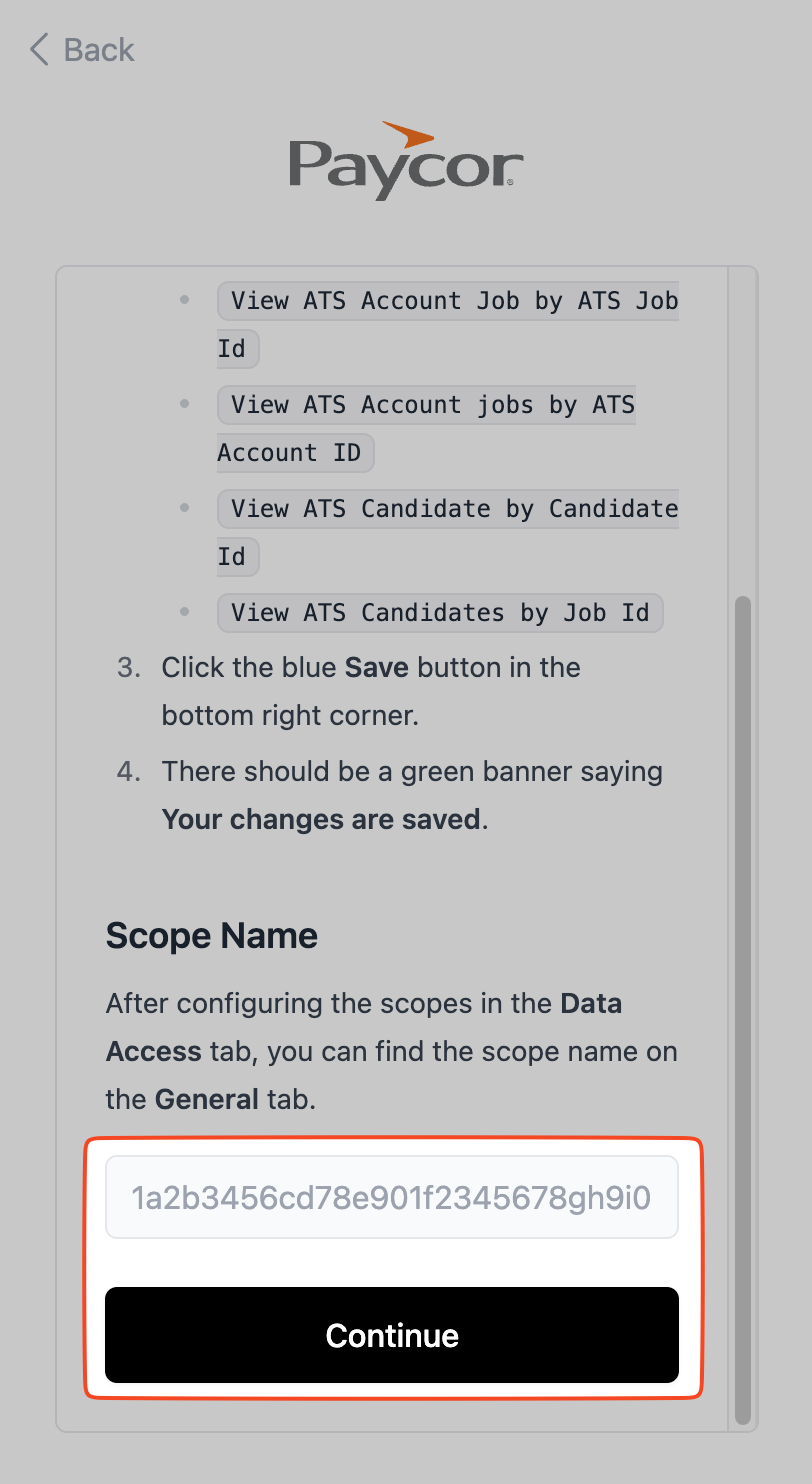Click the "Scope Name" section heading
812x1484 pixels.
point(212,936)
